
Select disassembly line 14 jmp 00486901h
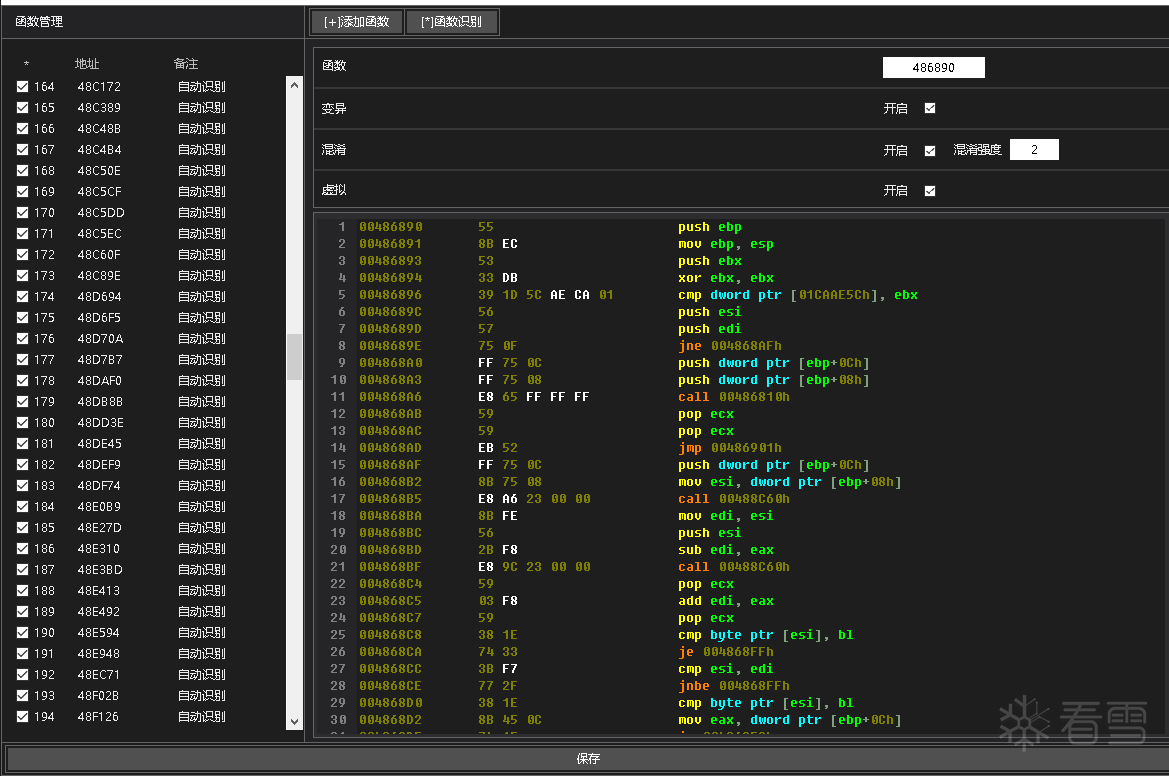point(730,448)
